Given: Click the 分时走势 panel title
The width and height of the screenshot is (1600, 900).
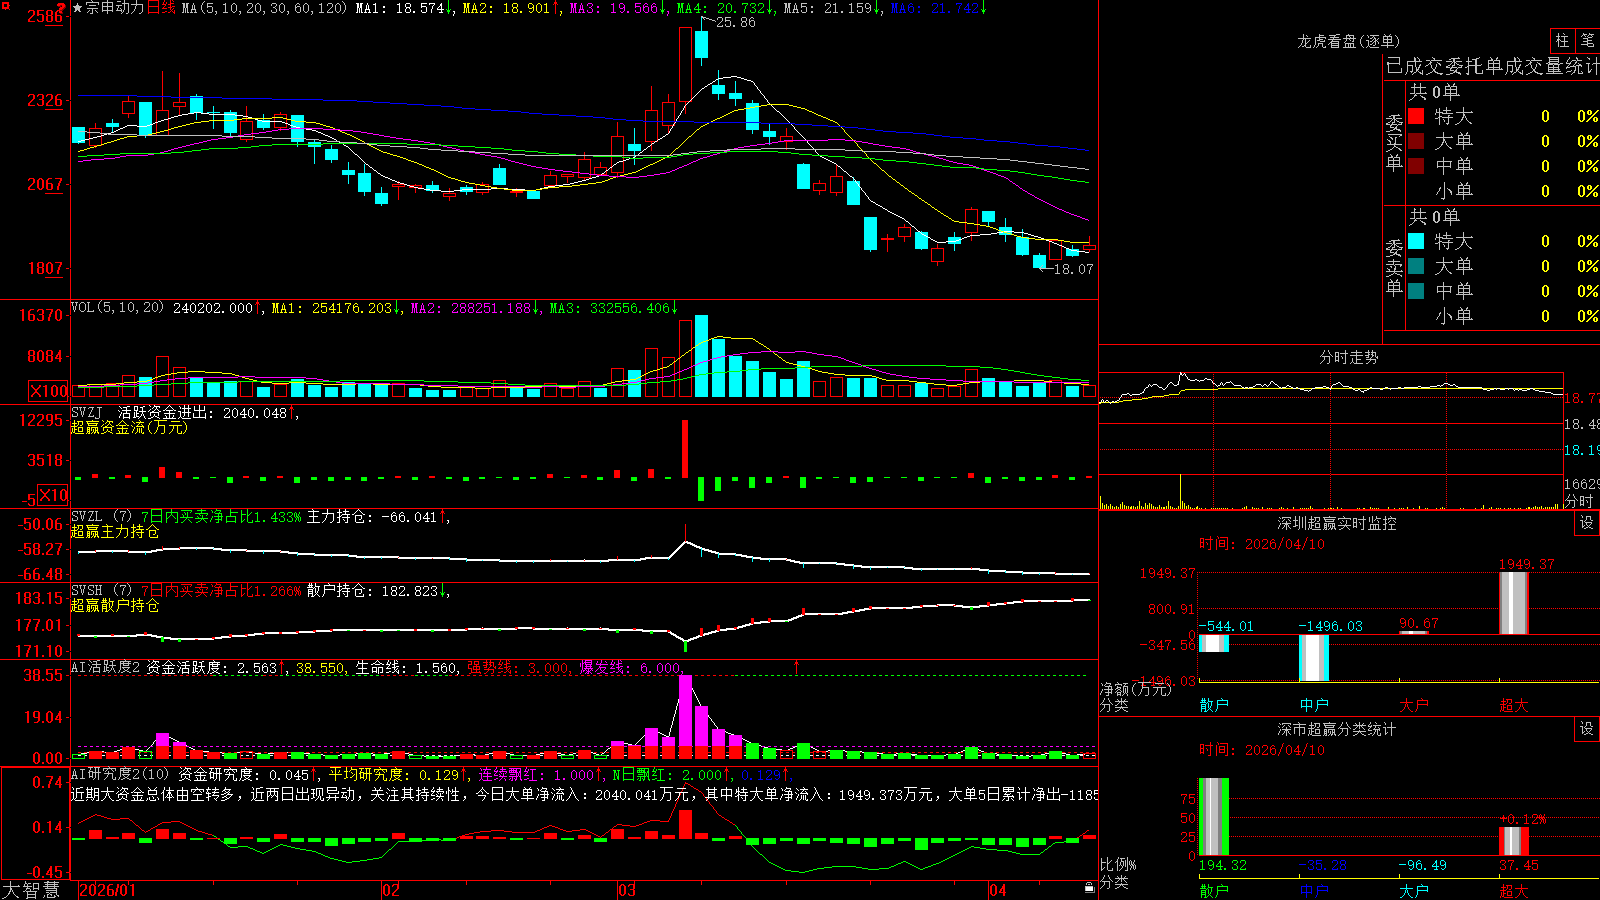Looking at the screenshot, I should (1348, 357).
